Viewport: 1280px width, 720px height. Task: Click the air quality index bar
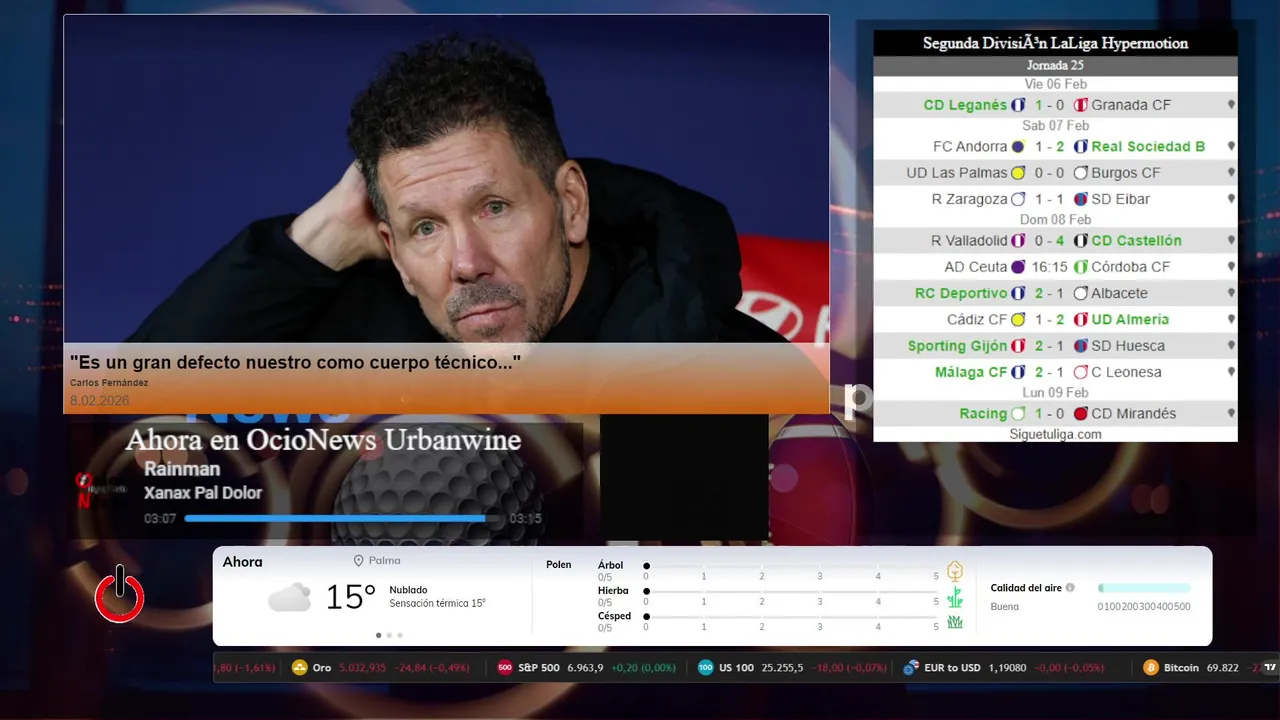(x=1144, y=588)
